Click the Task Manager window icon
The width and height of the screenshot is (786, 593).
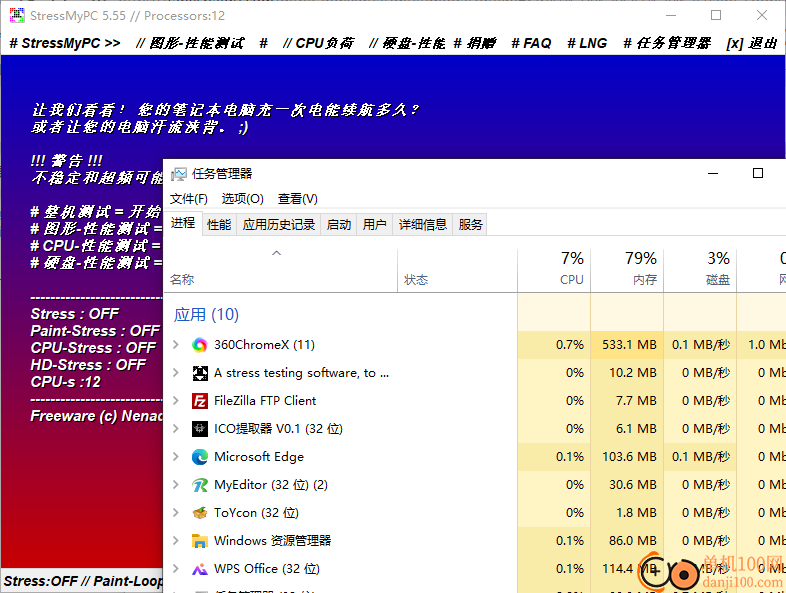178,174
